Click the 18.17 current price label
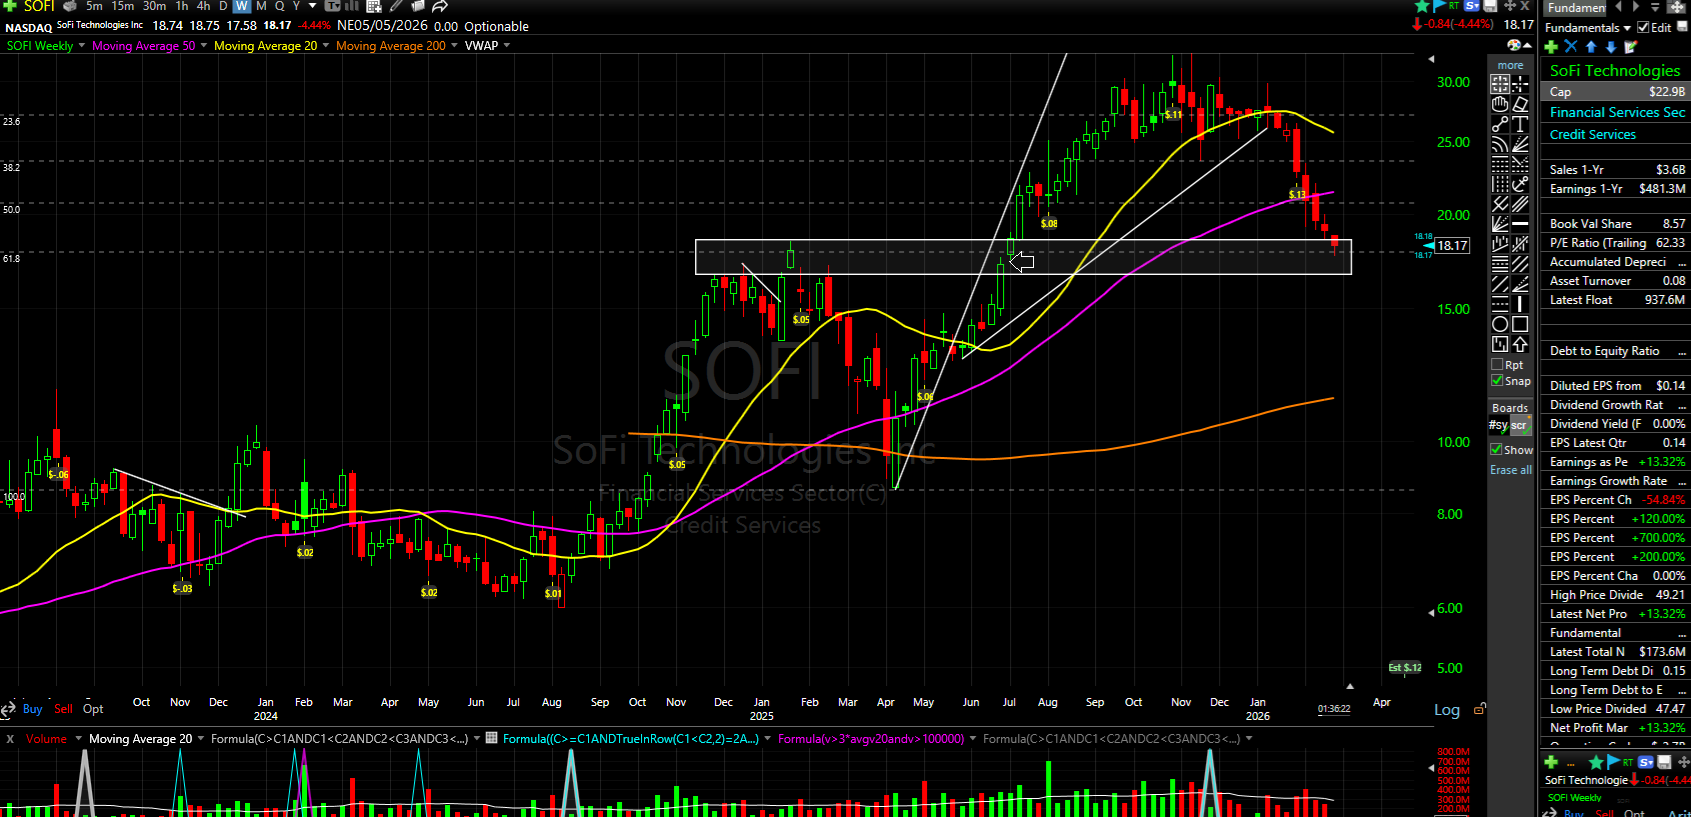 click(1452, 245)
